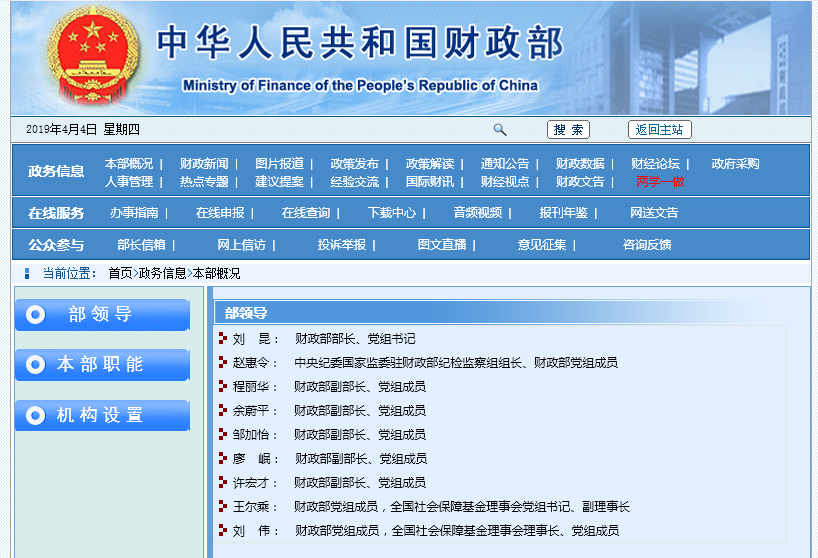
Task: Go to 下载中心
Action: point(392,213)
